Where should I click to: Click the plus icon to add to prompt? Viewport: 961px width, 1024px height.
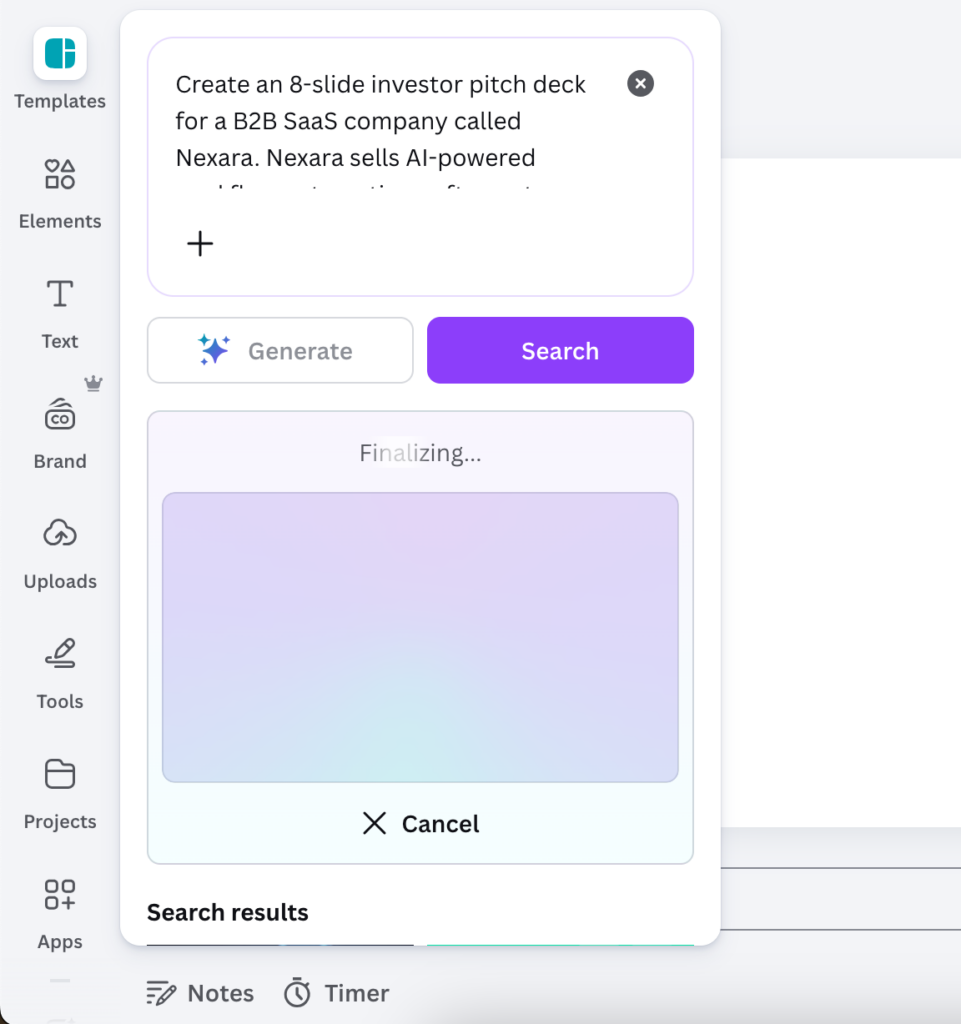(x=200, y=243)
